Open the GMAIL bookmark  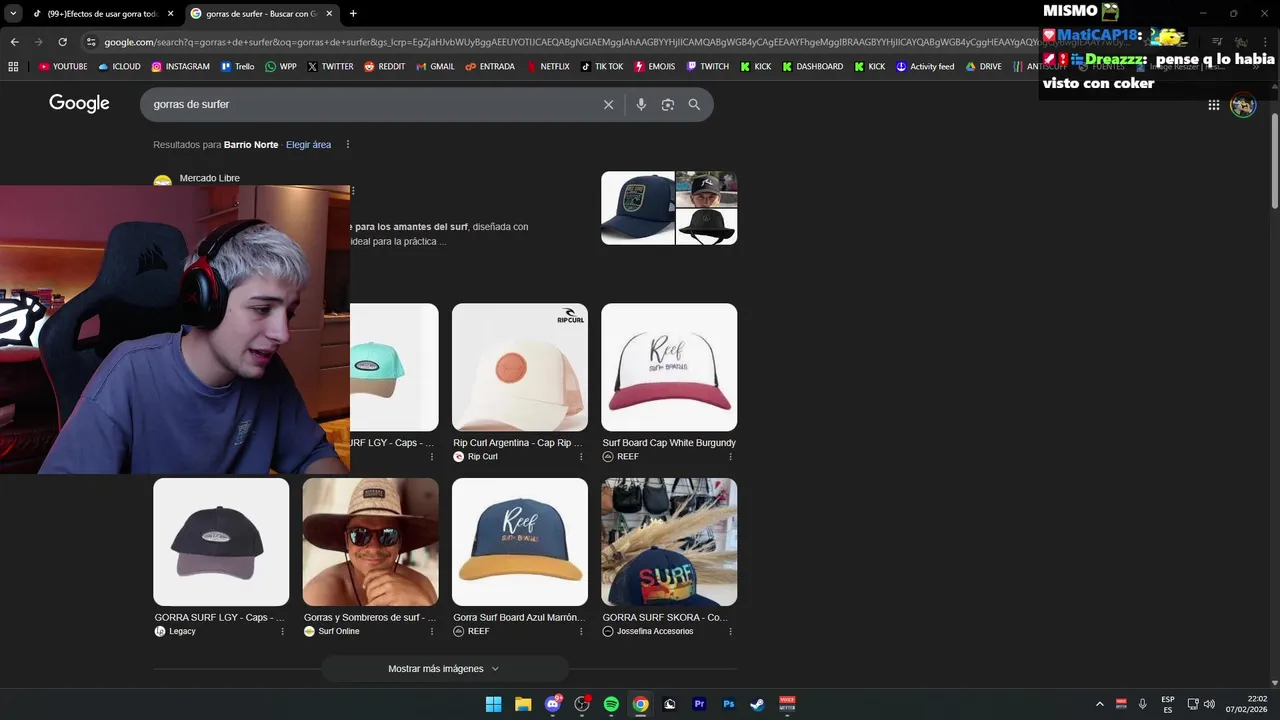tap(435, 66)
